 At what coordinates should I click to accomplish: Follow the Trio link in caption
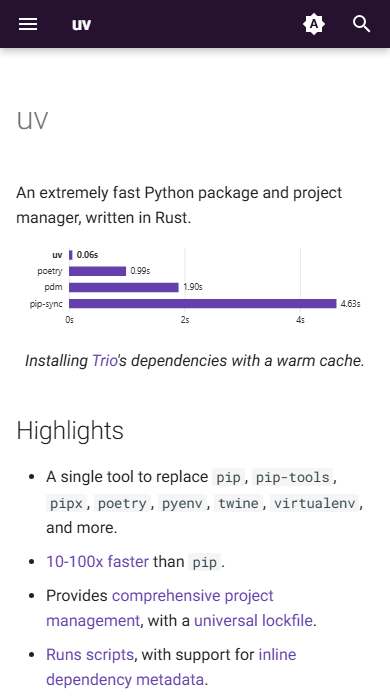coord(105,360)
